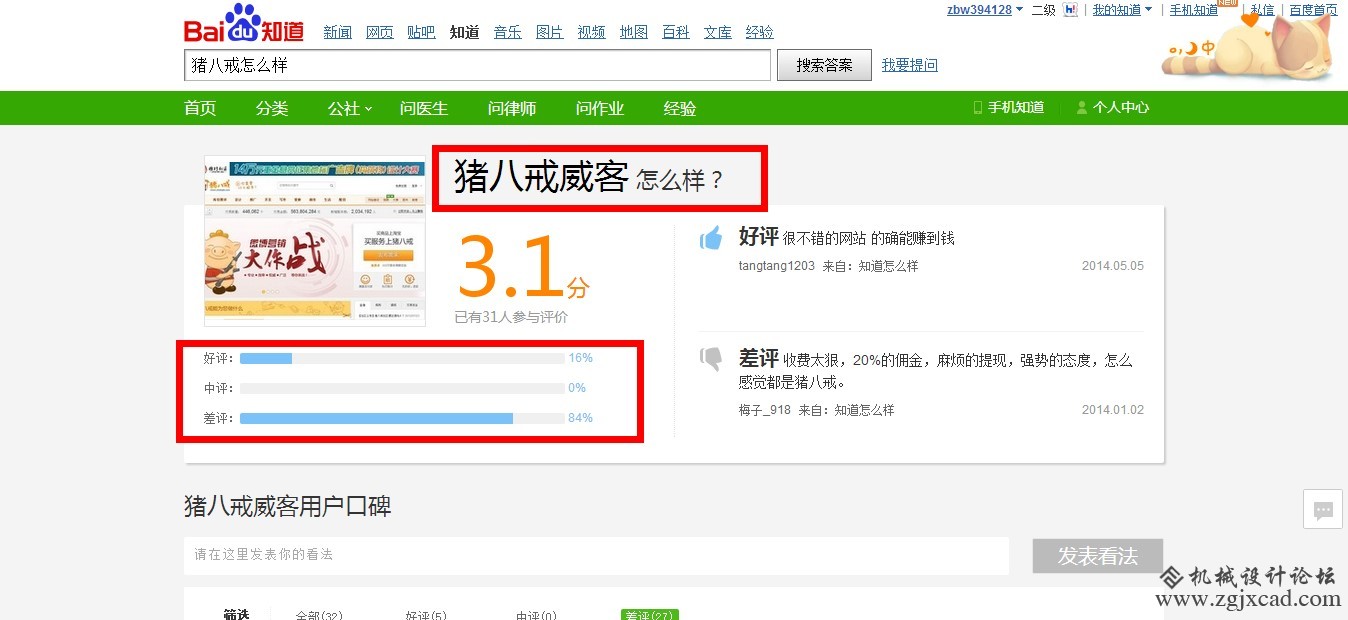
Task: Click the 差评 84% progress bar
Action: click(x=402, y=418)
